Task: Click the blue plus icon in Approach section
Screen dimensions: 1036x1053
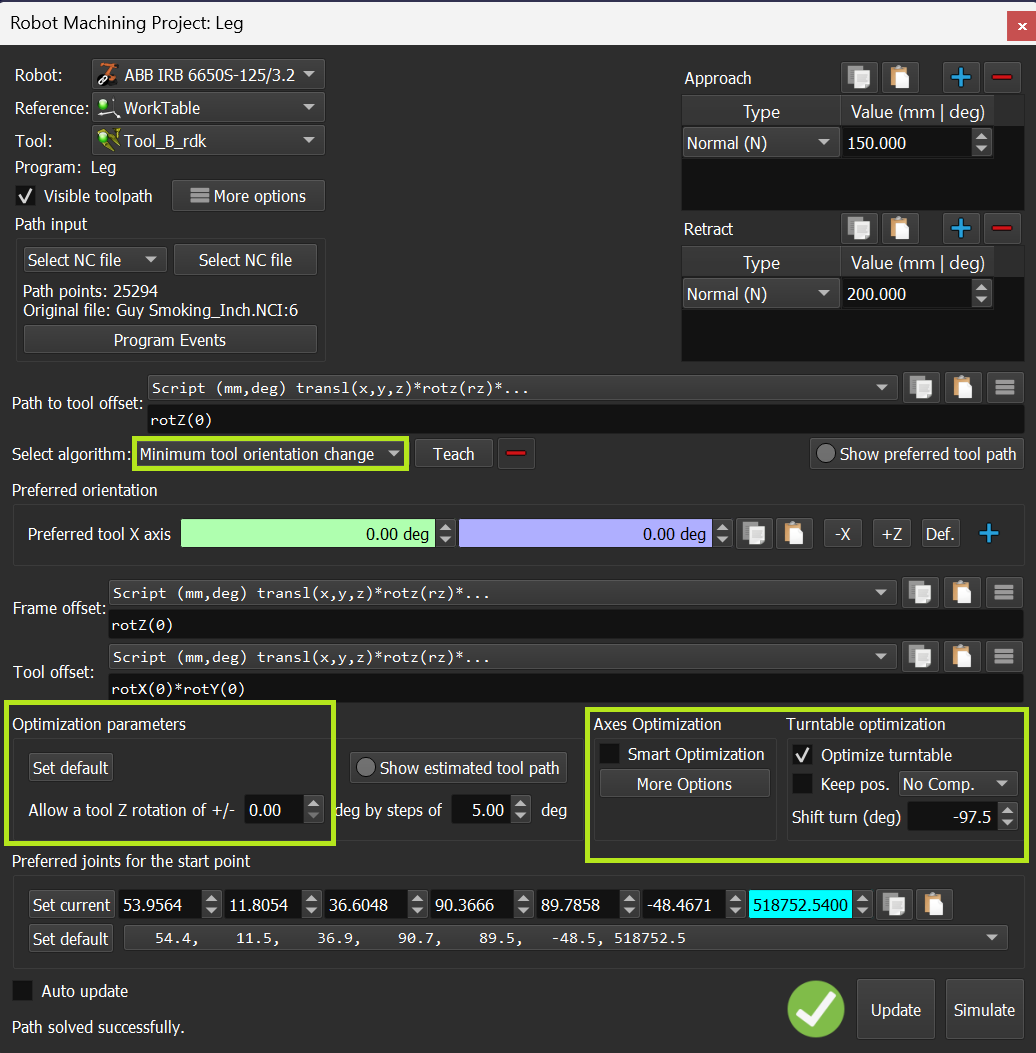Action: click(x=961, y=77)
